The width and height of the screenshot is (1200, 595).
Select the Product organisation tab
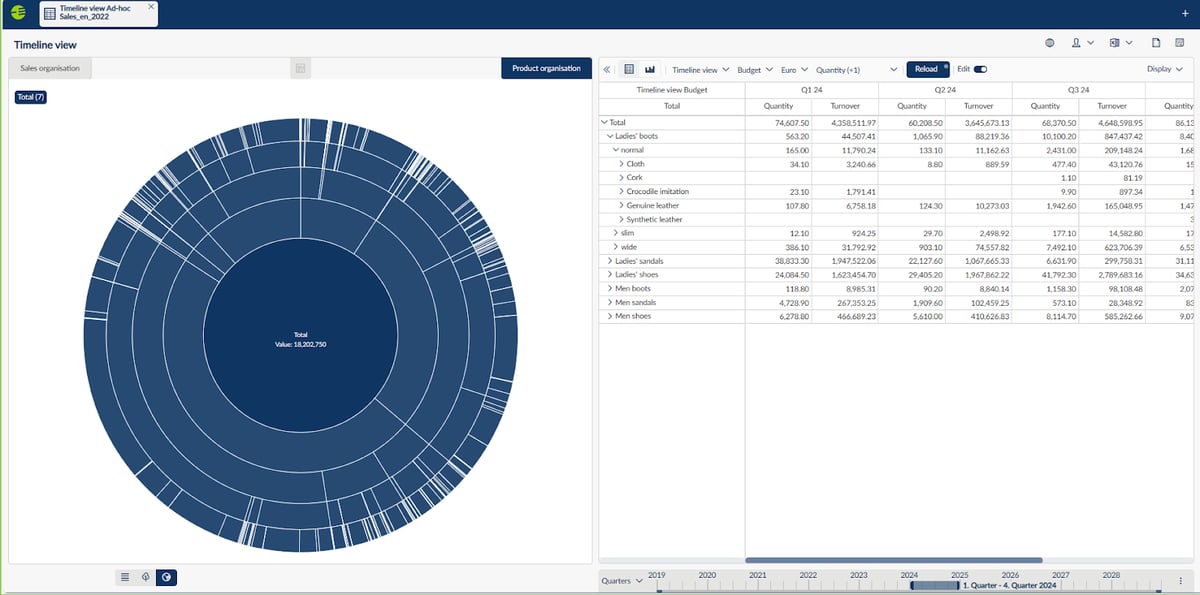pos(545,68)
